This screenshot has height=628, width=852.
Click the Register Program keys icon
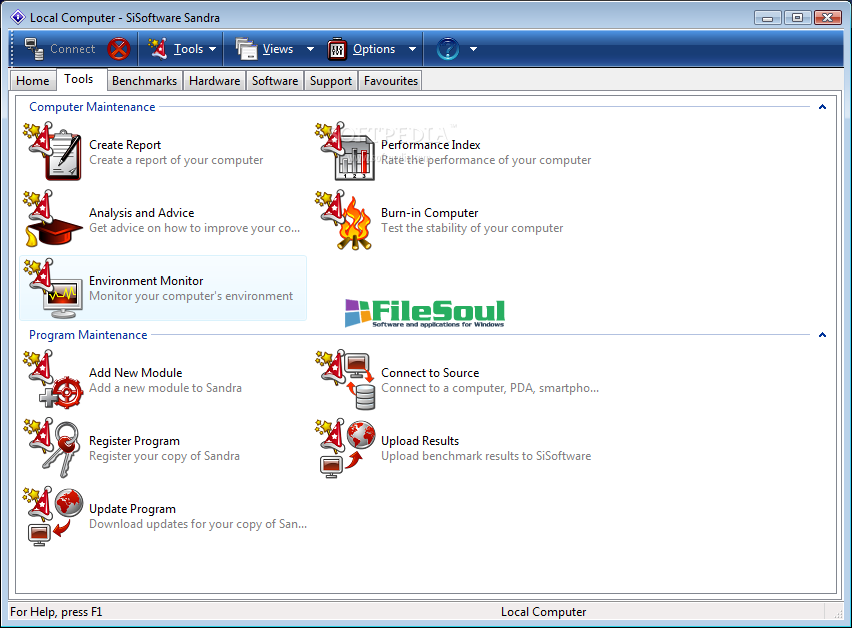(x=52, y=448)
